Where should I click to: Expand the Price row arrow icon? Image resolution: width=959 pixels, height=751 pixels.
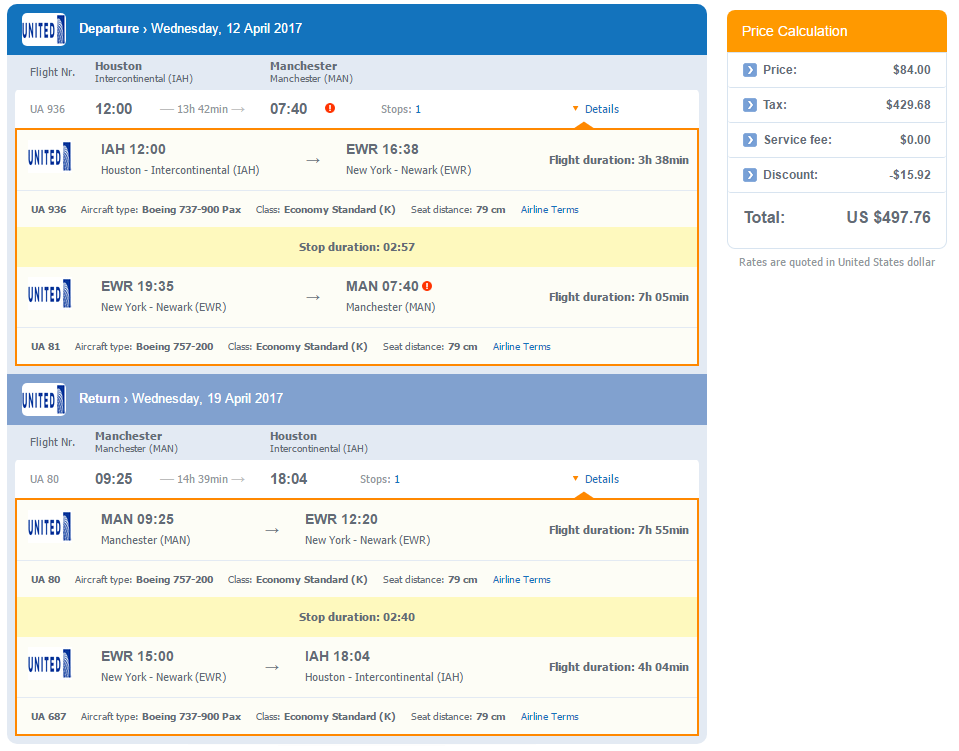(749, 70)
